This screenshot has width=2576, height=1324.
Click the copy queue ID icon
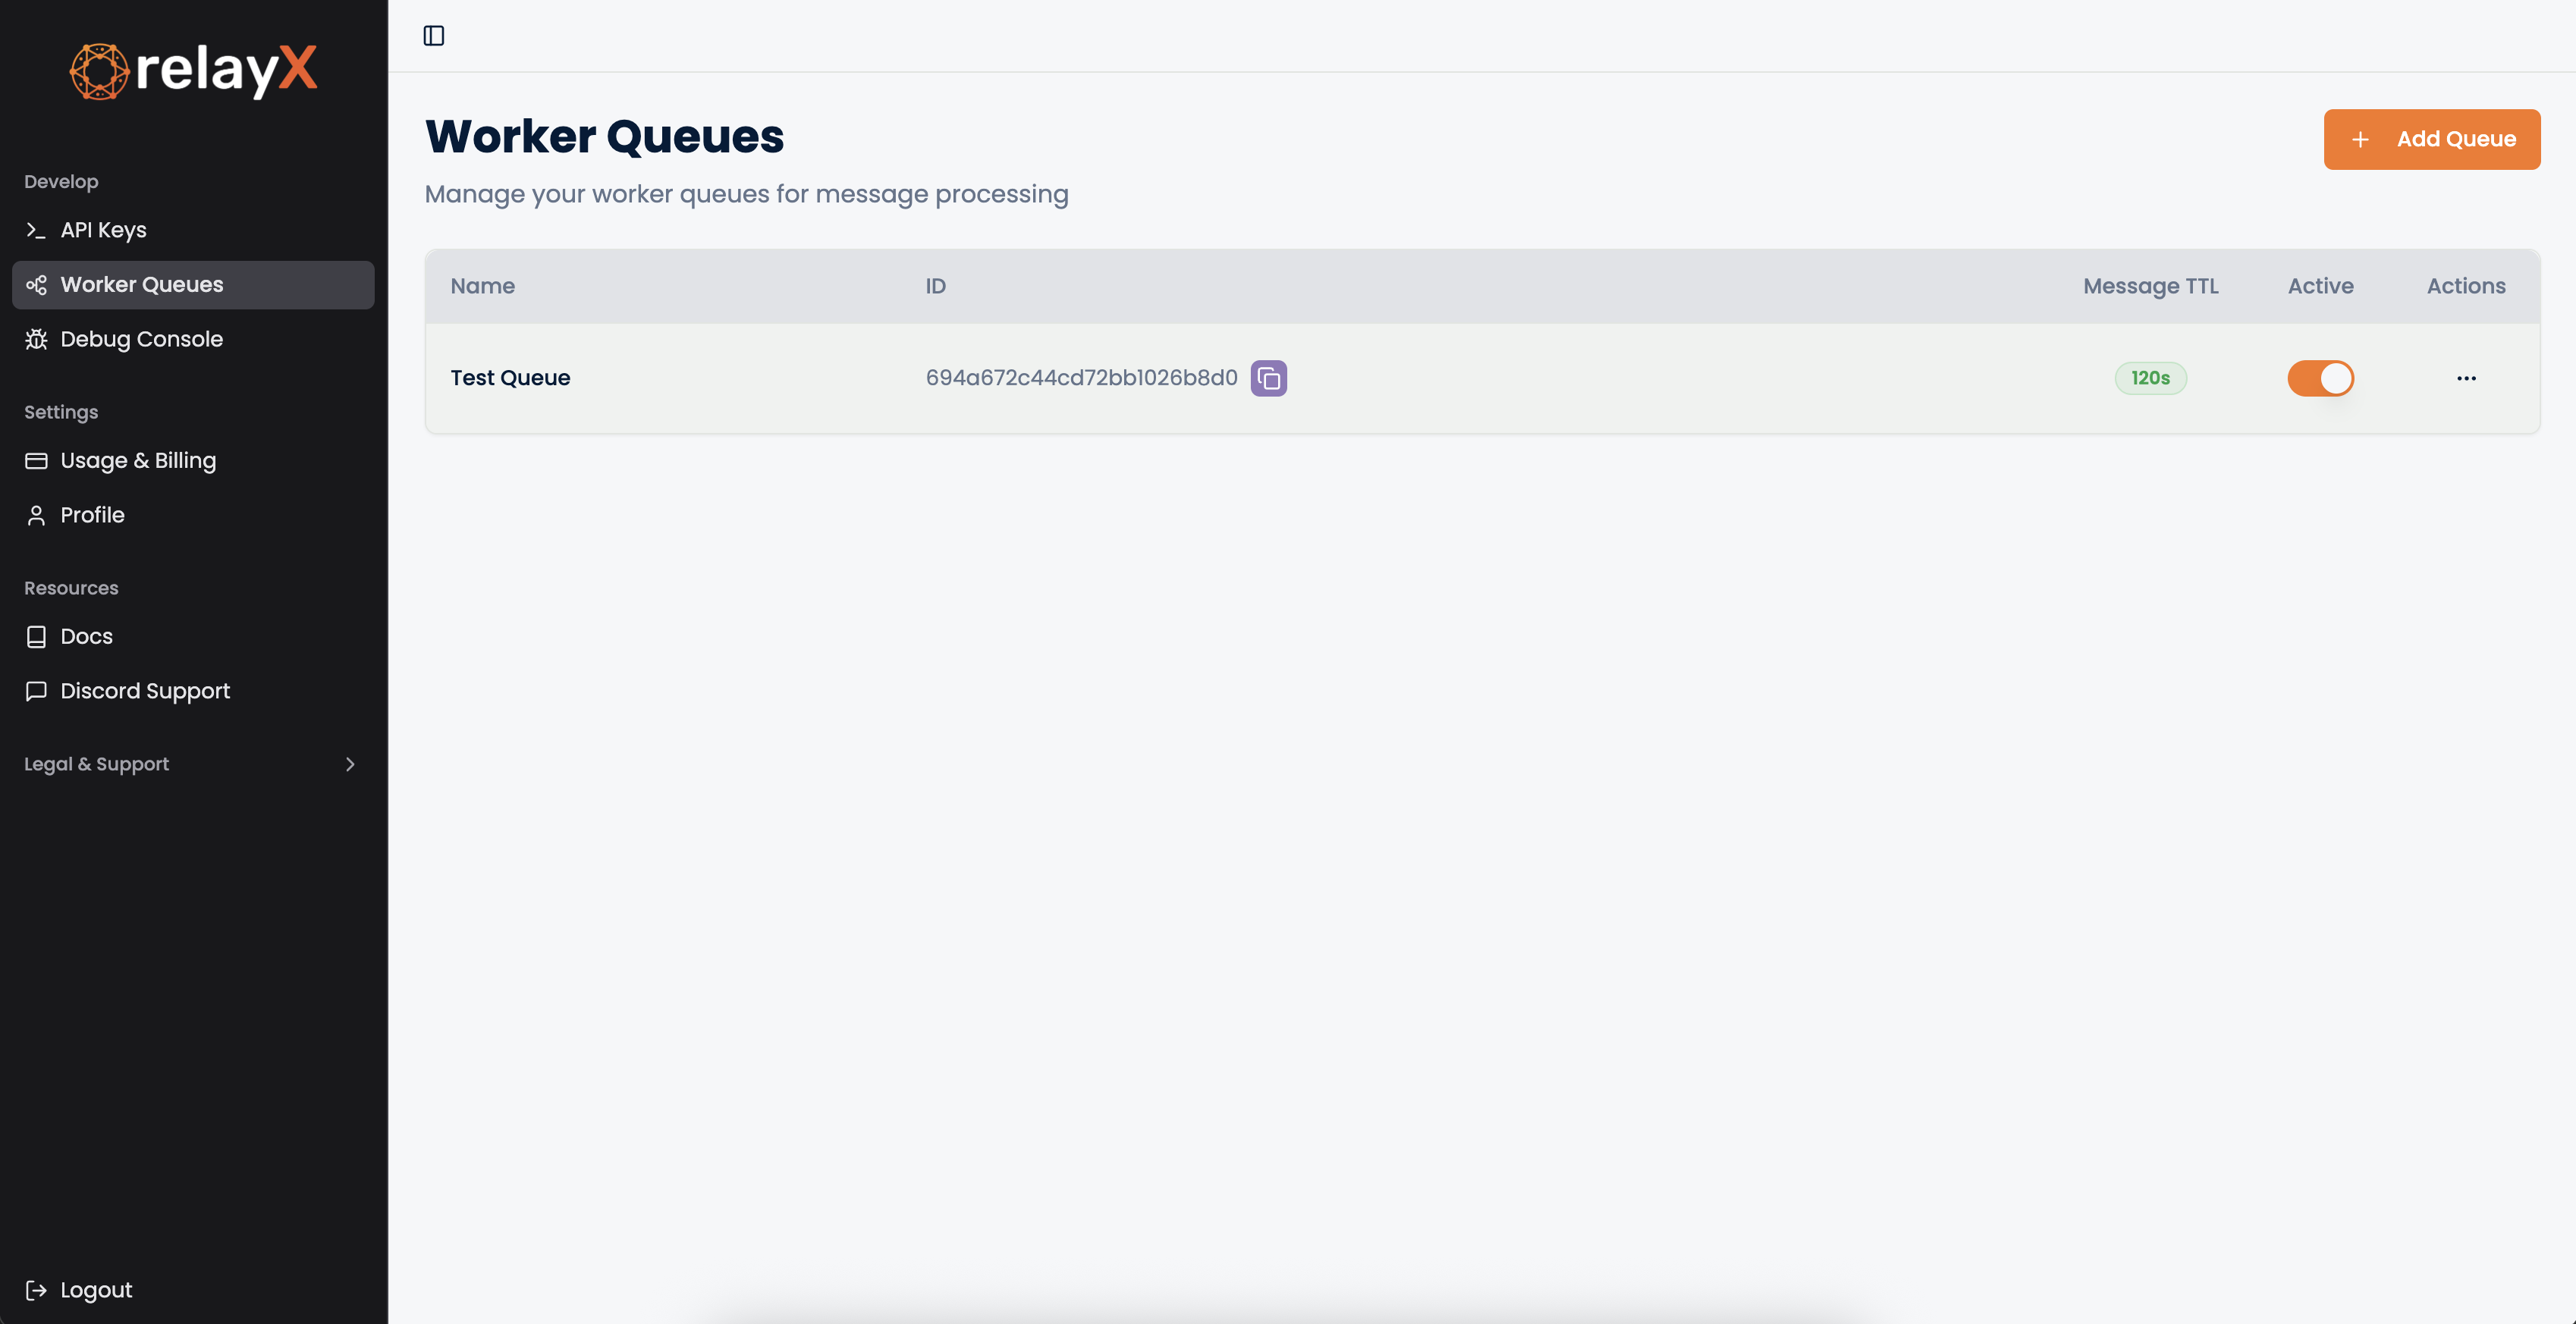(1268, 378)
